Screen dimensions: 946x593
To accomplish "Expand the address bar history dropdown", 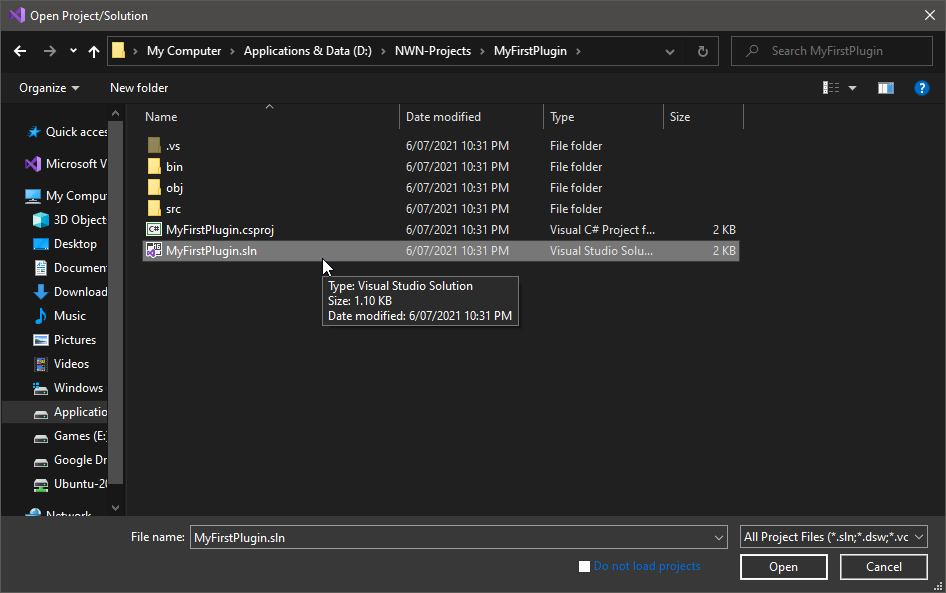I will [670, 52].
